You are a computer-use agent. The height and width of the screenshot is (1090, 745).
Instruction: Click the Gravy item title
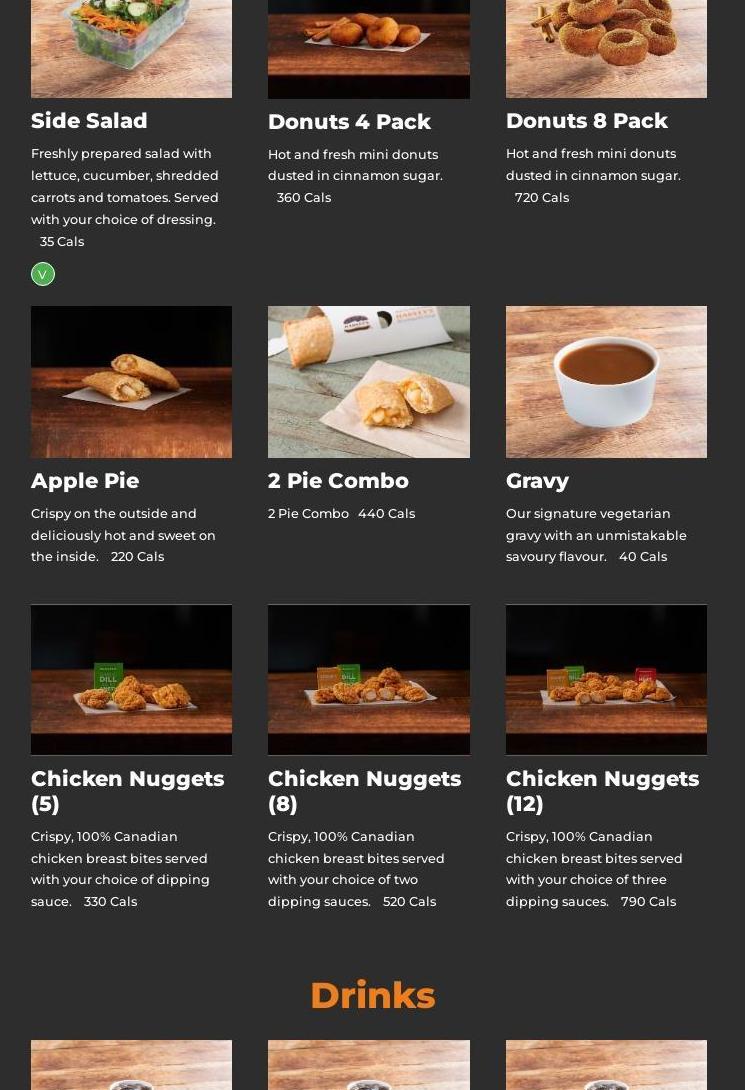click(537, 481)
